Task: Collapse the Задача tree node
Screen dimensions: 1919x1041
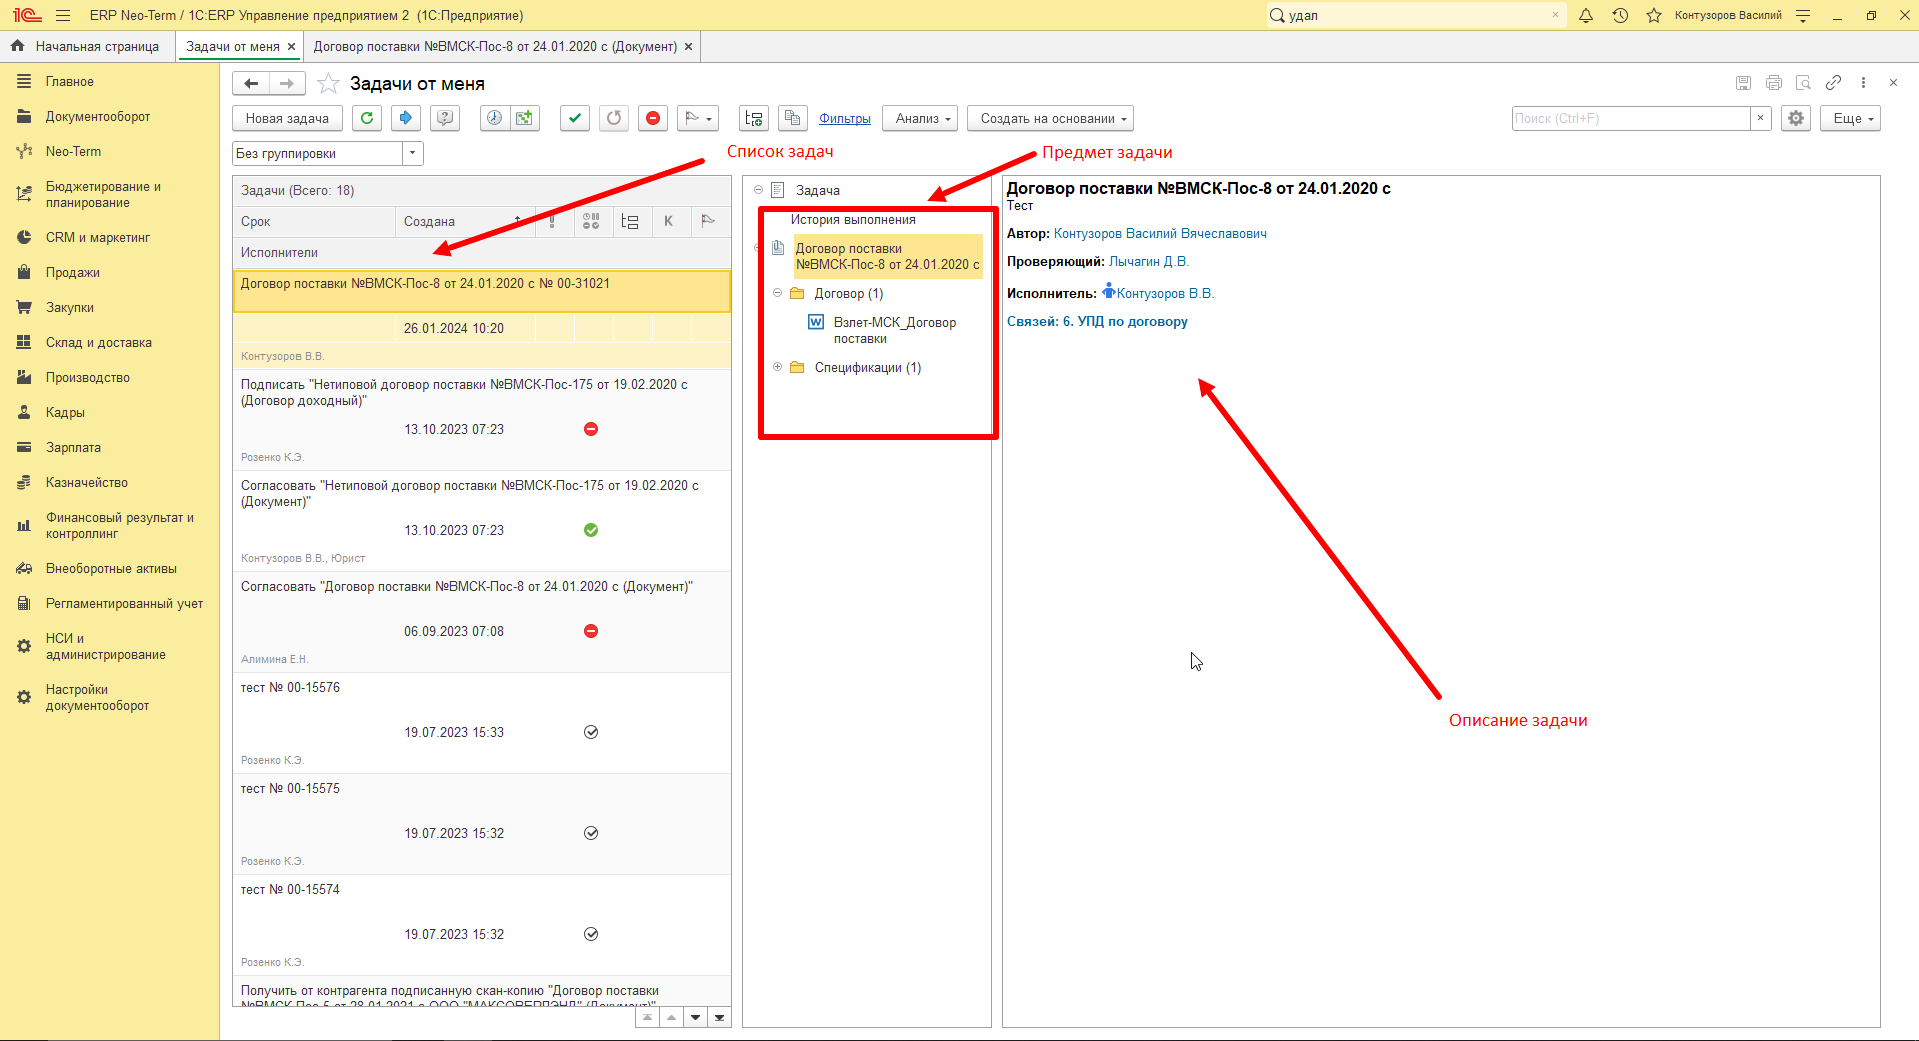Action: pos(758,190)
